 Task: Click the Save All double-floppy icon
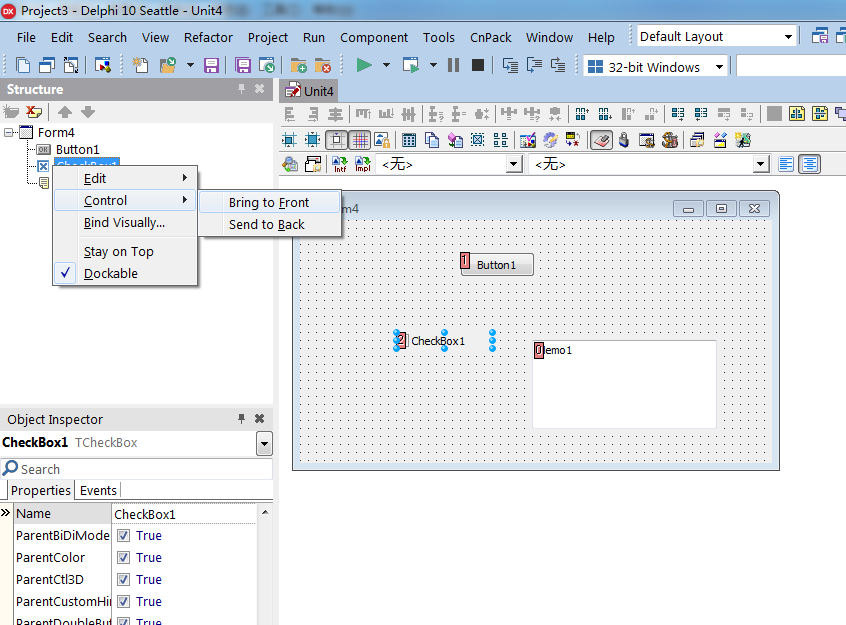point(243,65)
